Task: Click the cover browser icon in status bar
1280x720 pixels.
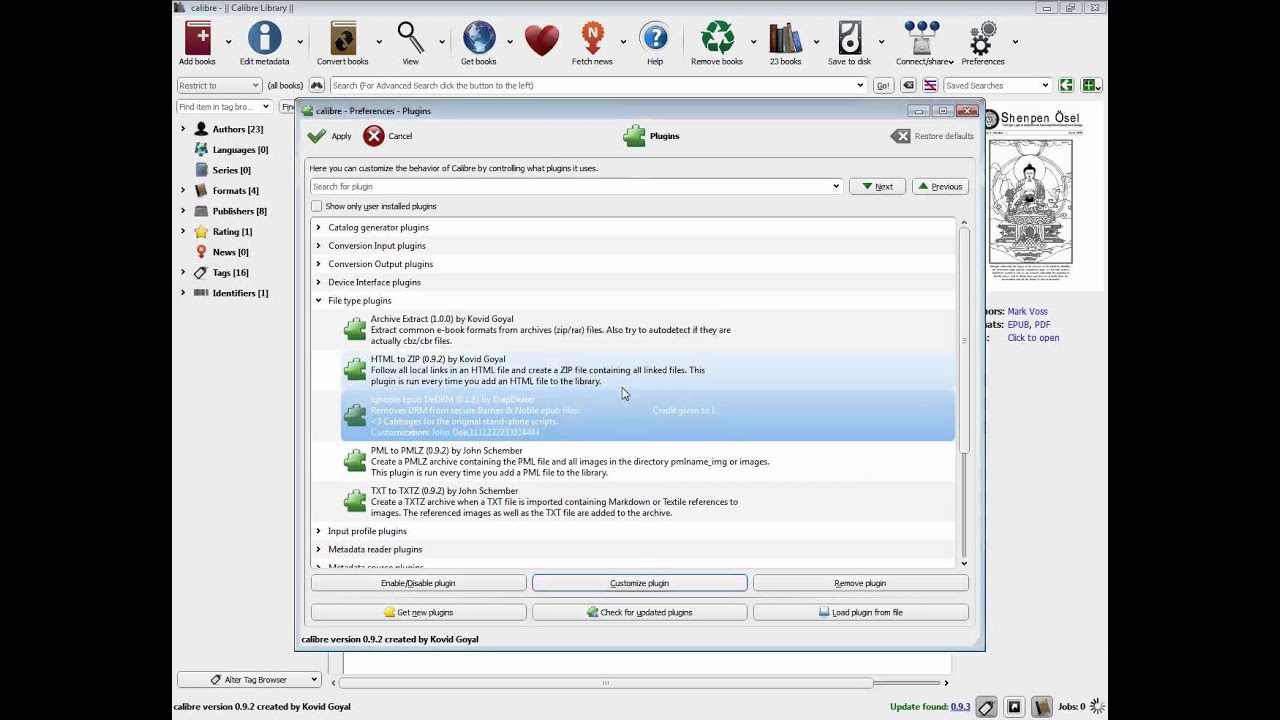Action: pyautogui.click(x=1014, y=707)
